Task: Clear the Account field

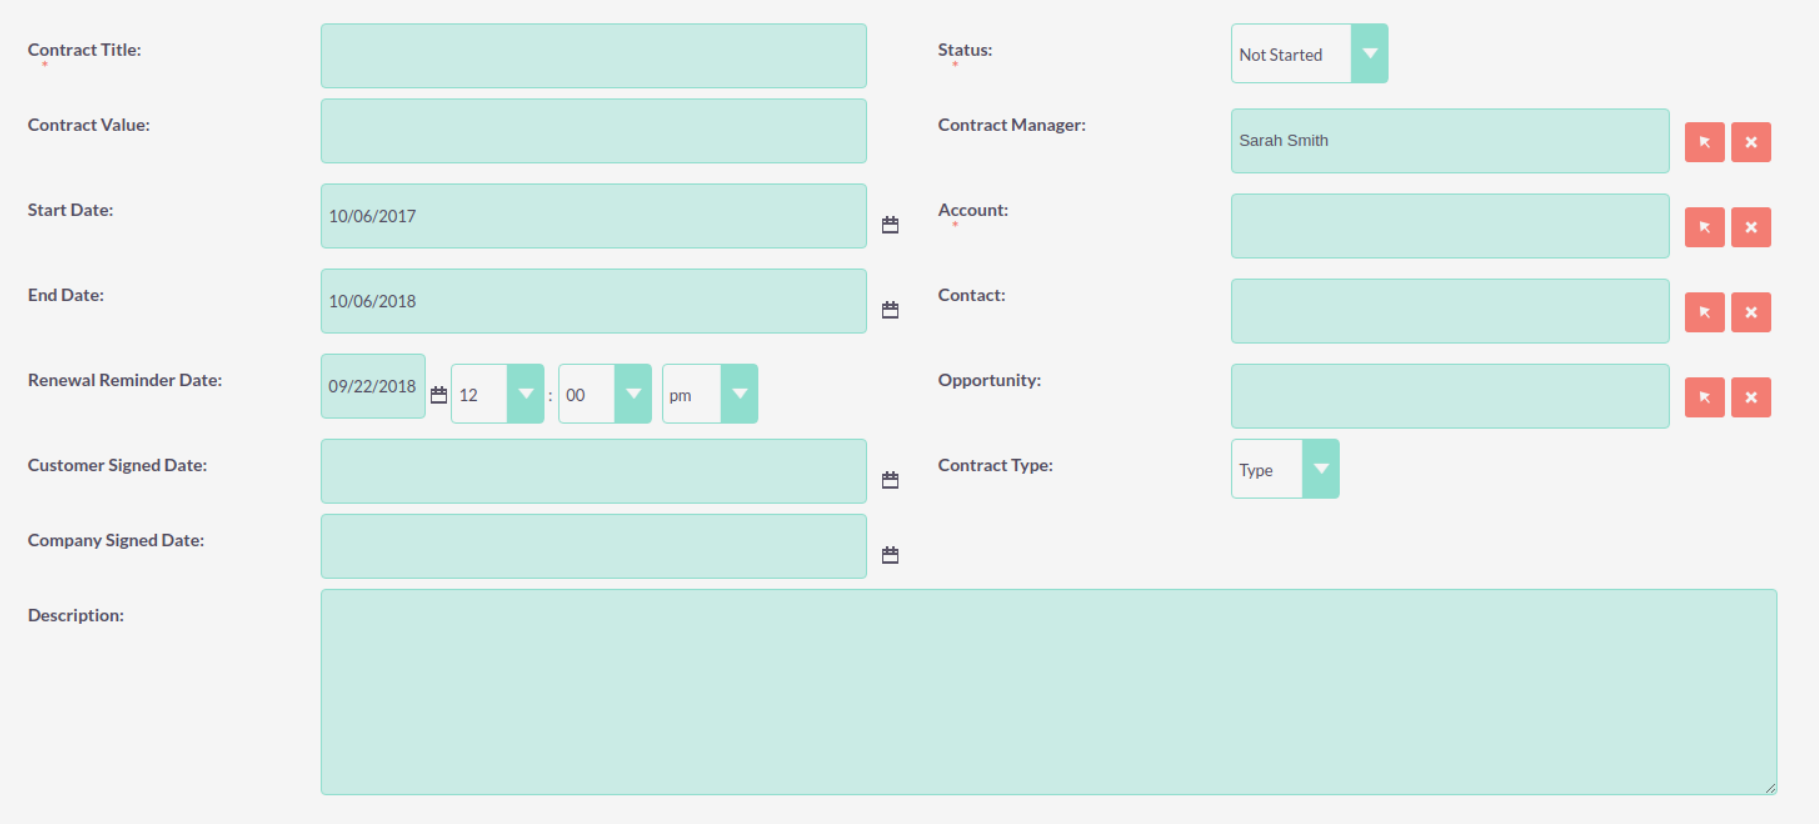Action: click(x=1750, y=227)
